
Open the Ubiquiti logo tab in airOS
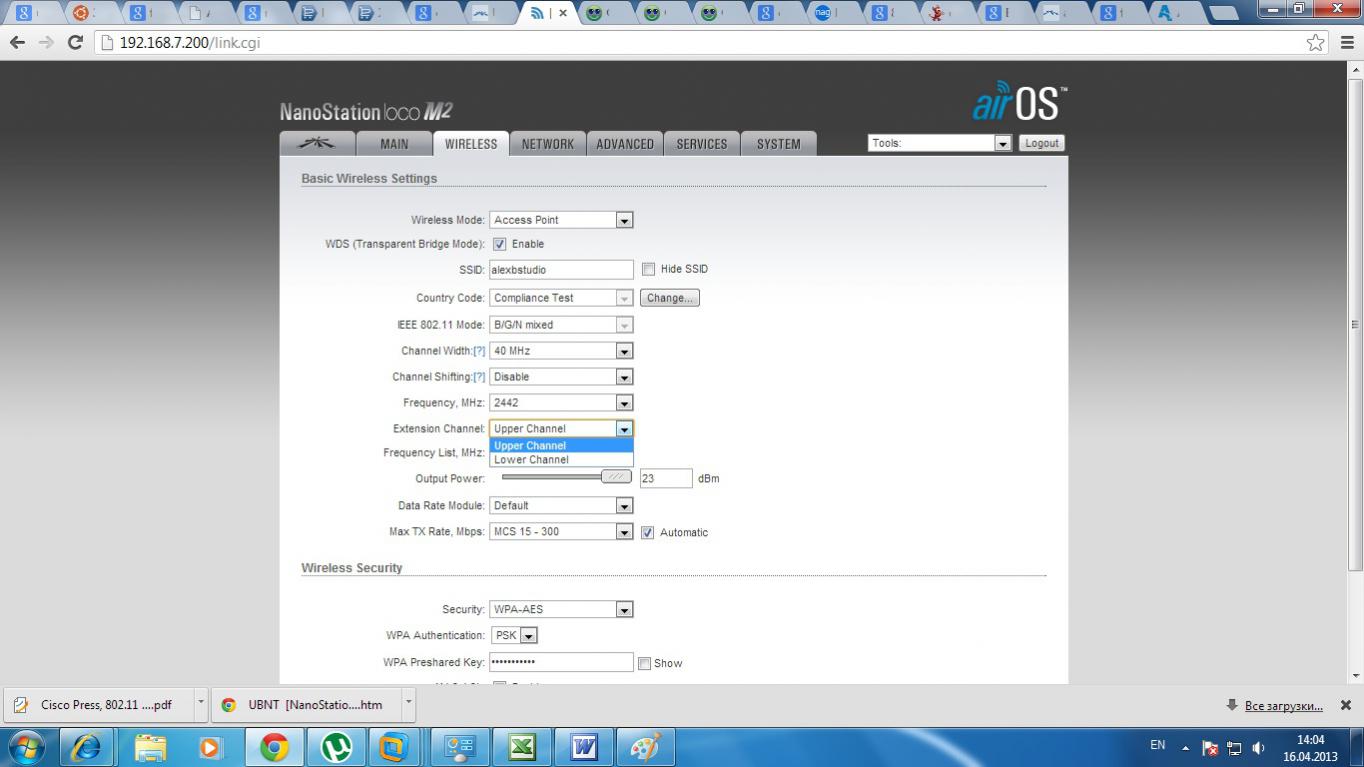[317, 144]
